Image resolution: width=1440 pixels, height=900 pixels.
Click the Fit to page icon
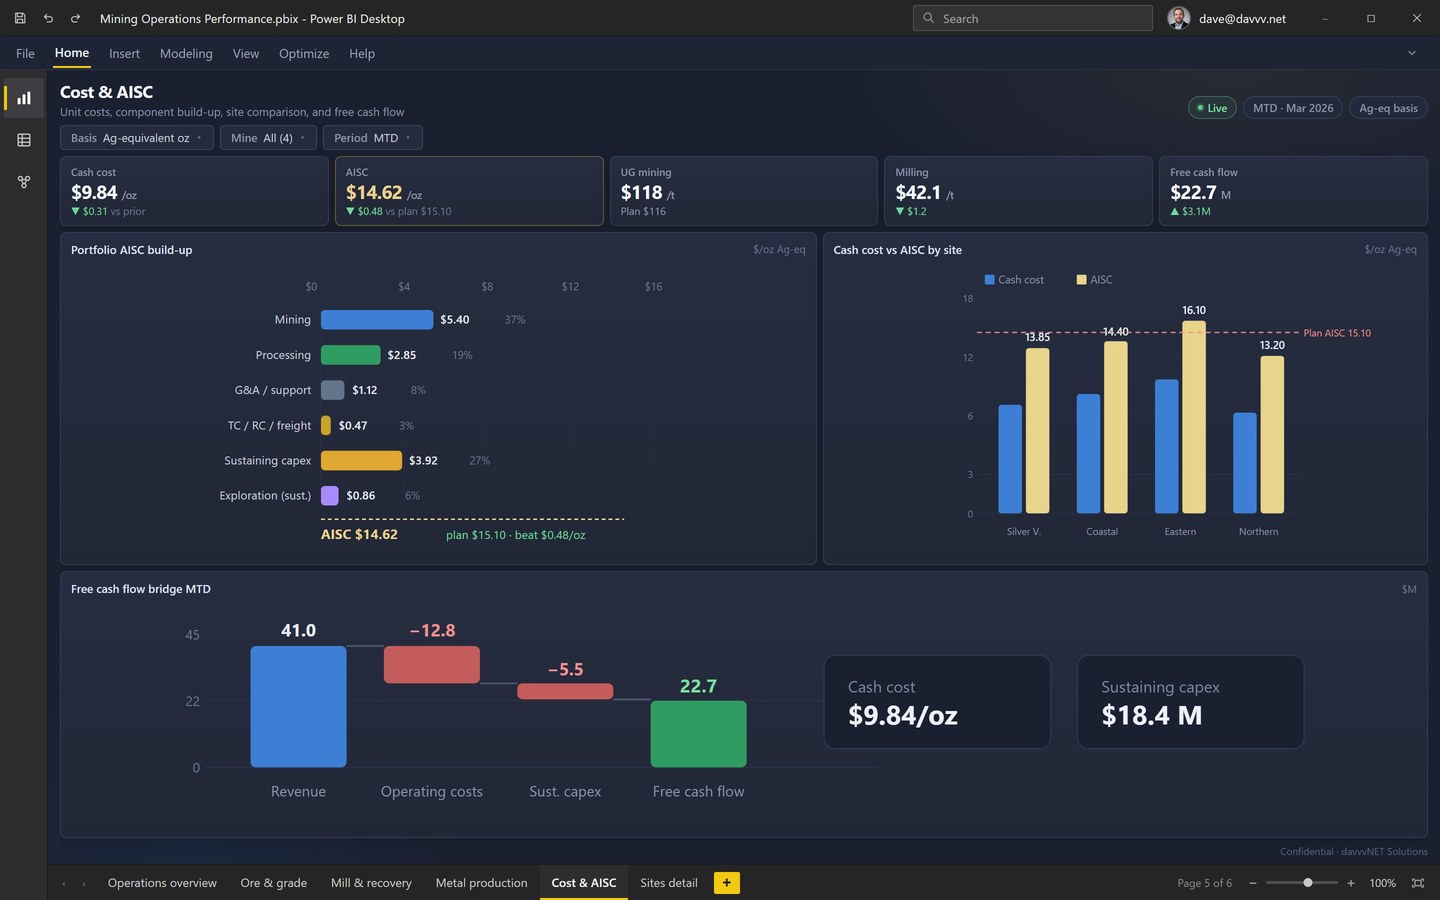click(x=1417, y=883)
